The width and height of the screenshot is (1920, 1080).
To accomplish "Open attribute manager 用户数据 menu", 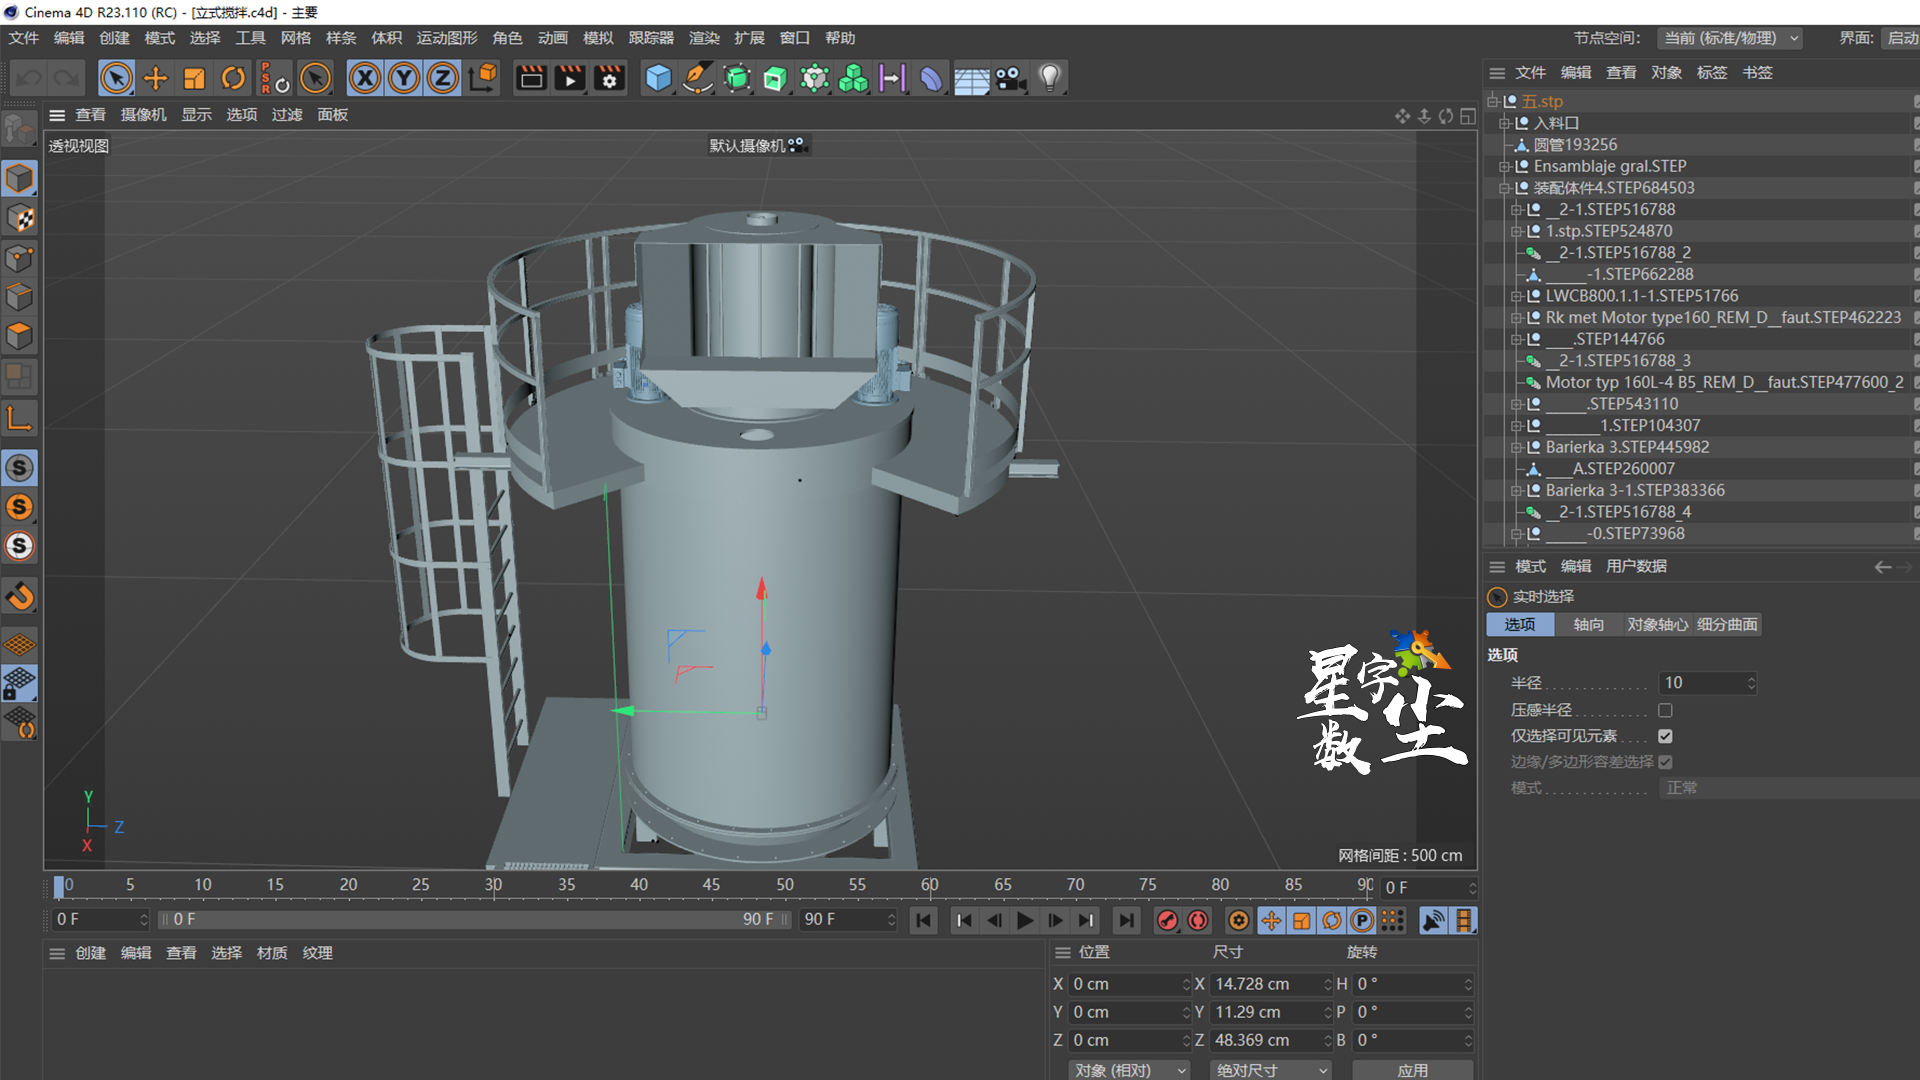I will coord(1636,567).
